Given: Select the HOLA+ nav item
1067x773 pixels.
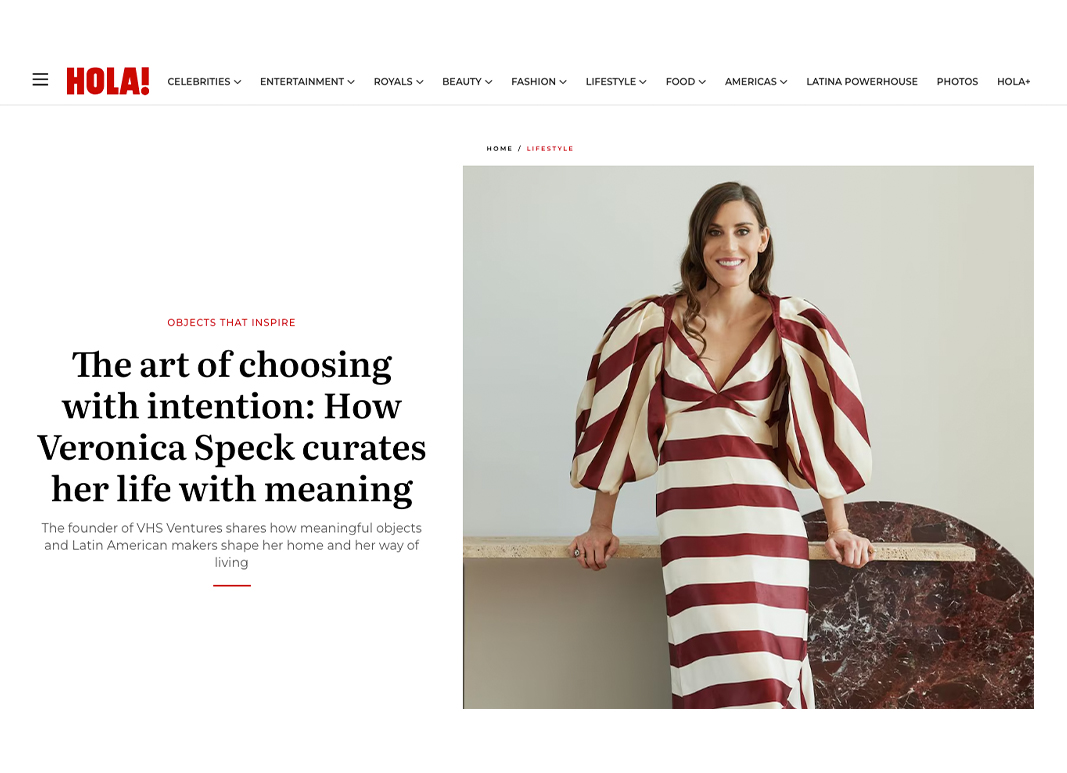Looking at the screenshot, I should 1013,82.
